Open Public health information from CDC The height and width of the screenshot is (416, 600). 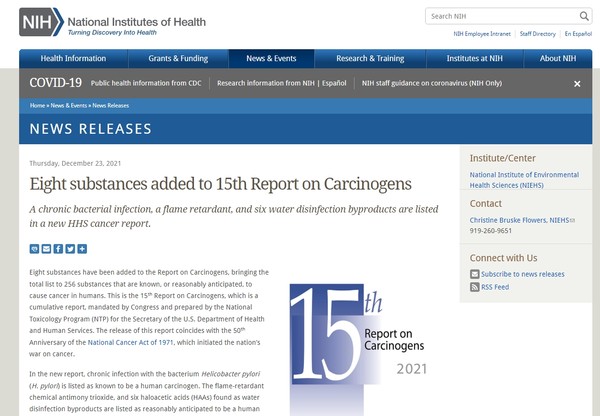point(146,83)
